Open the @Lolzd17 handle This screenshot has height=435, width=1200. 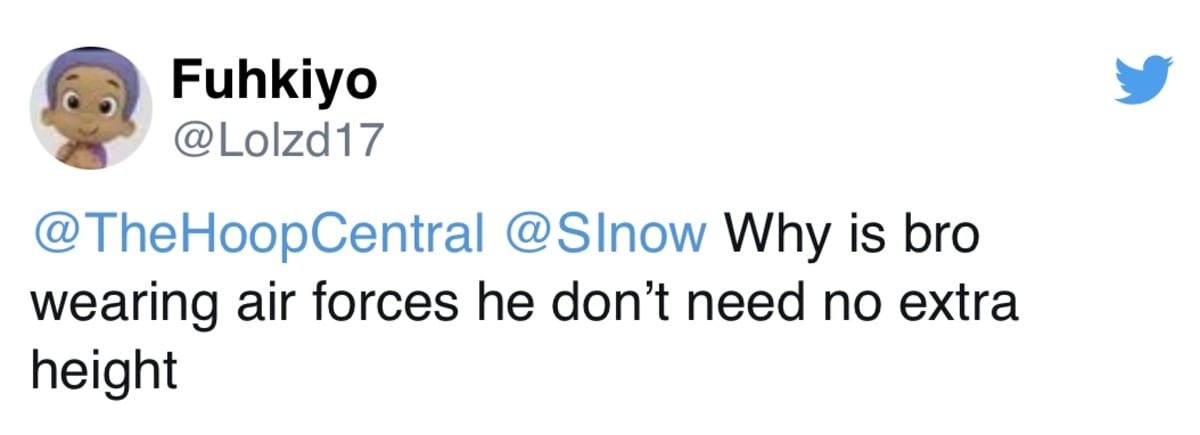coord(277,141)
